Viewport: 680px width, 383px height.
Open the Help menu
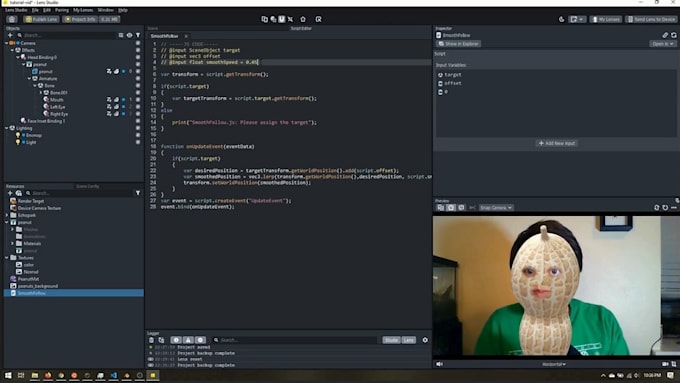click(x=123, y=10)
